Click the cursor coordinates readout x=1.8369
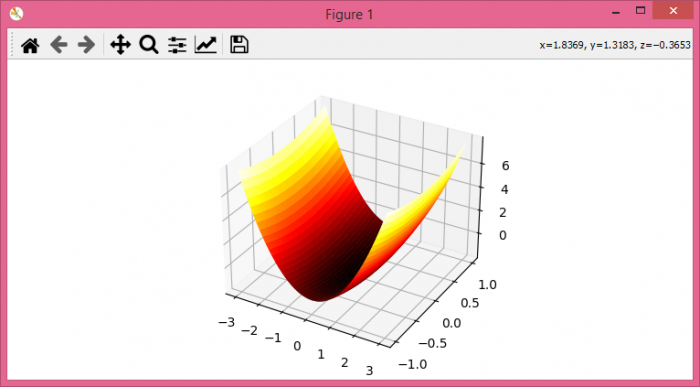The height and width of the screenshot is (387, 700). 615,45
